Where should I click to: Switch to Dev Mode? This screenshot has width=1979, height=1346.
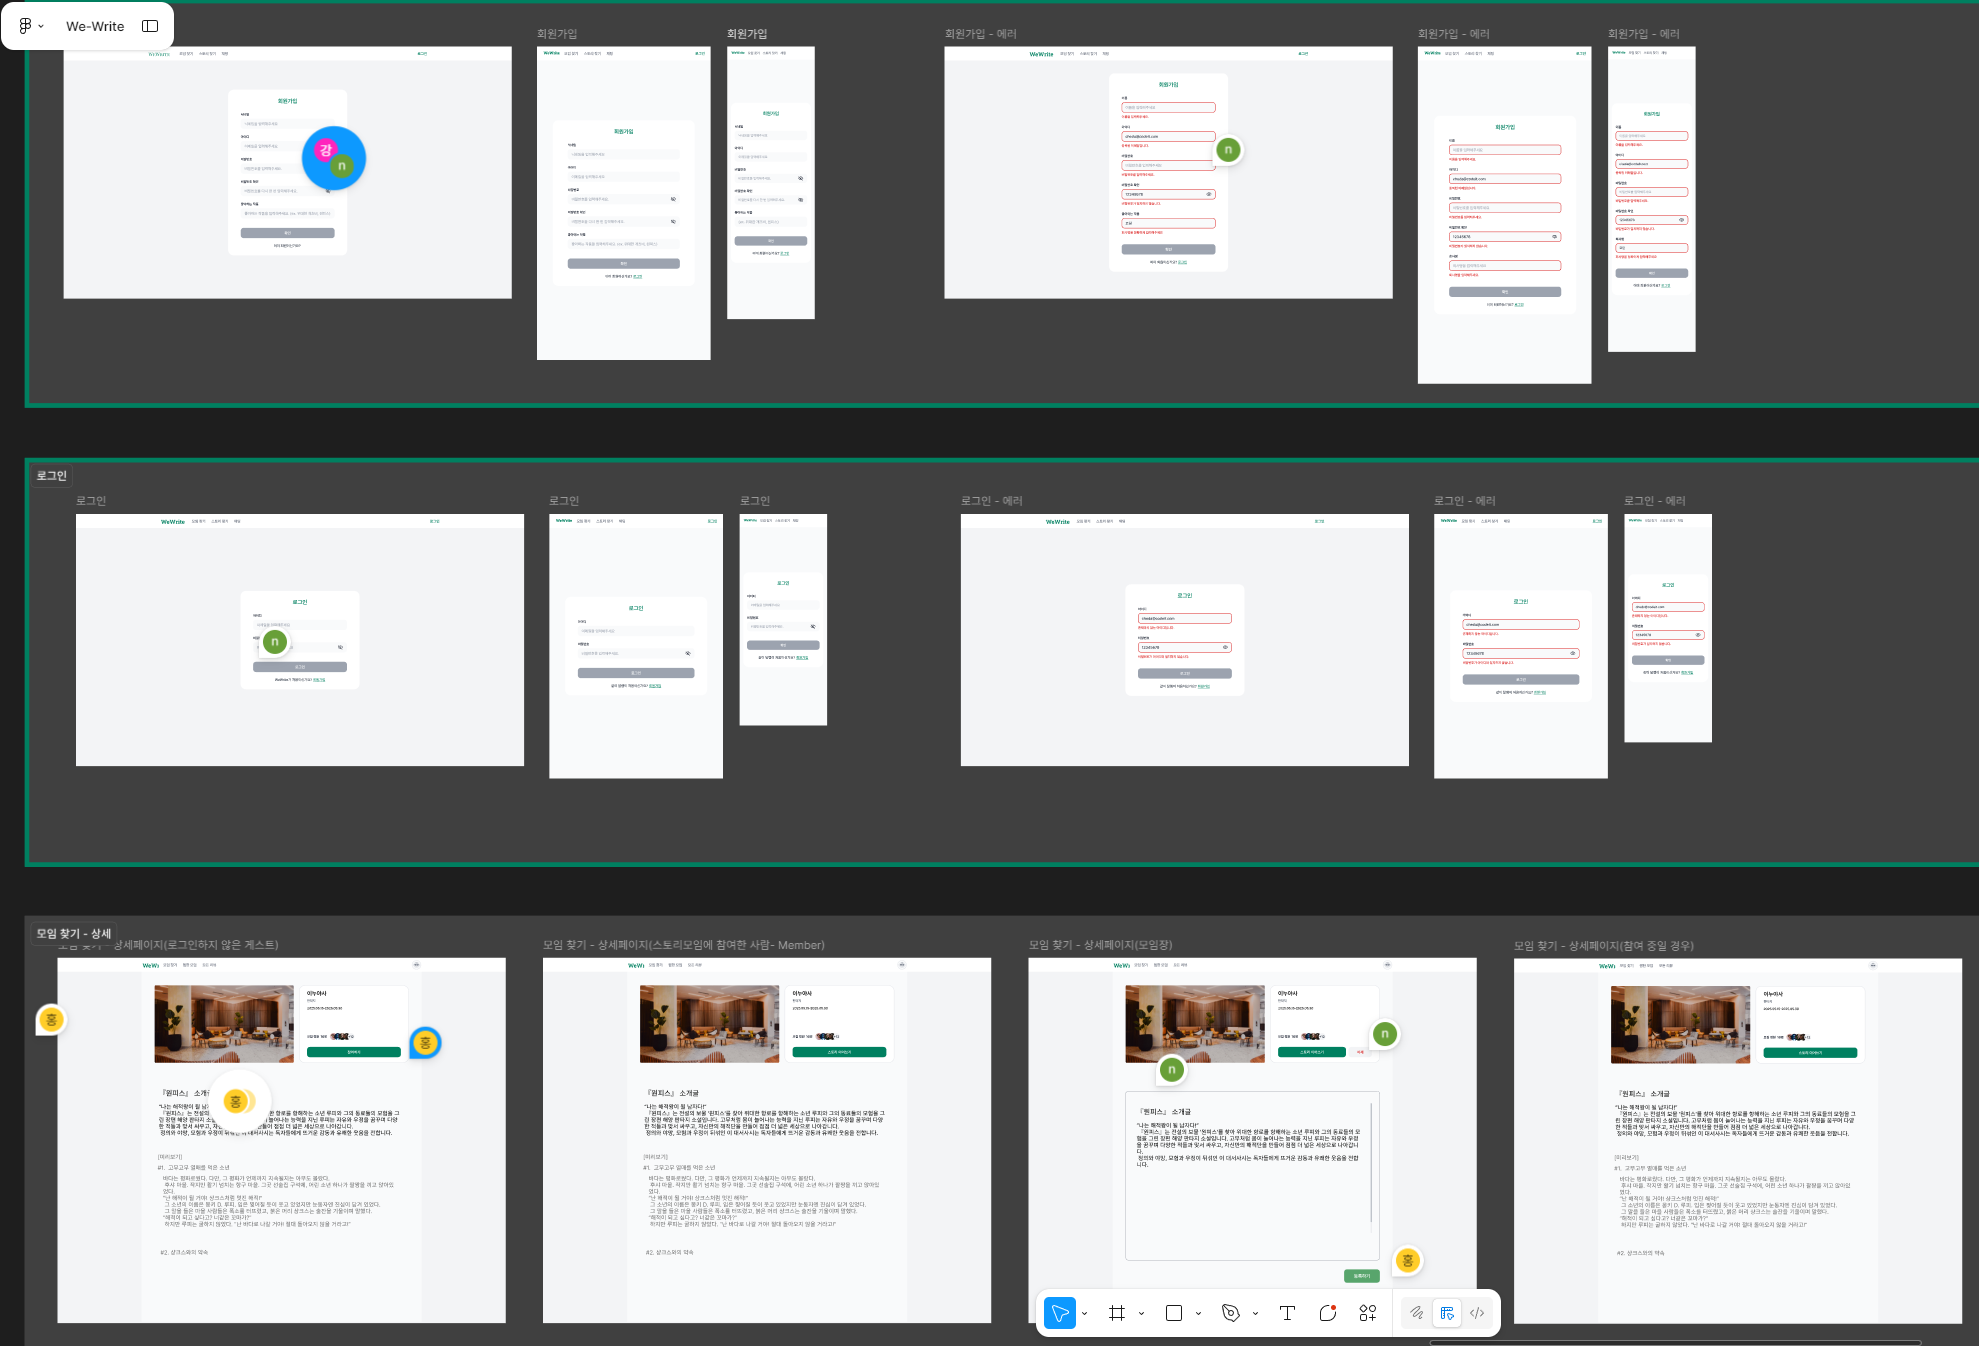coord(1477,1313)
